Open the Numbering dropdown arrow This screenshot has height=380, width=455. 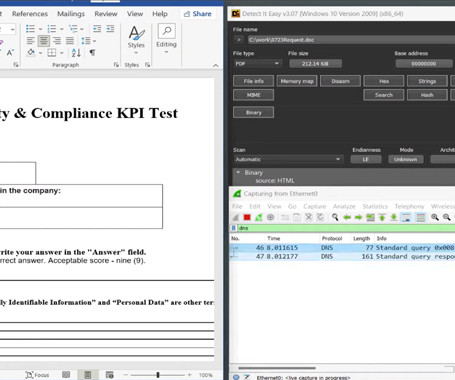tap(62, 29)
